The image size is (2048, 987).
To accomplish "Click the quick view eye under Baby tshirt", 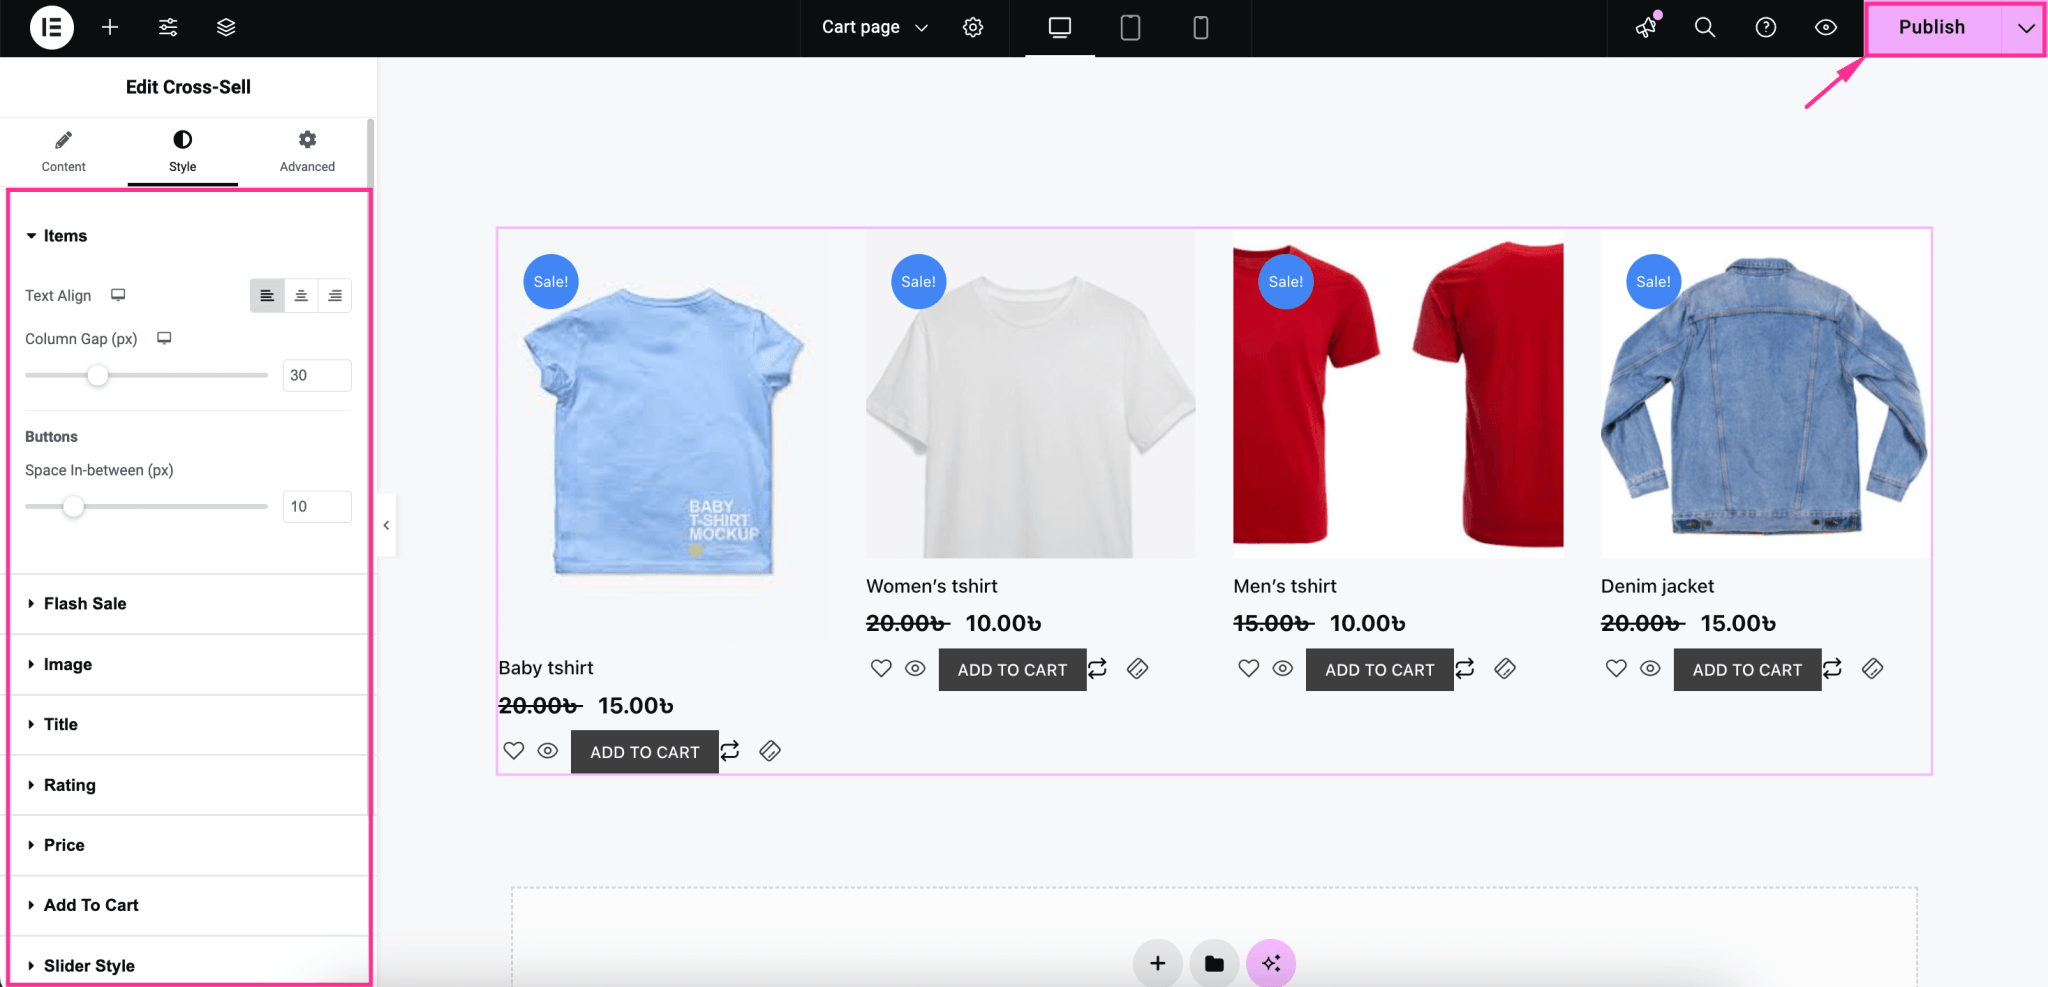I will point(547,750).
